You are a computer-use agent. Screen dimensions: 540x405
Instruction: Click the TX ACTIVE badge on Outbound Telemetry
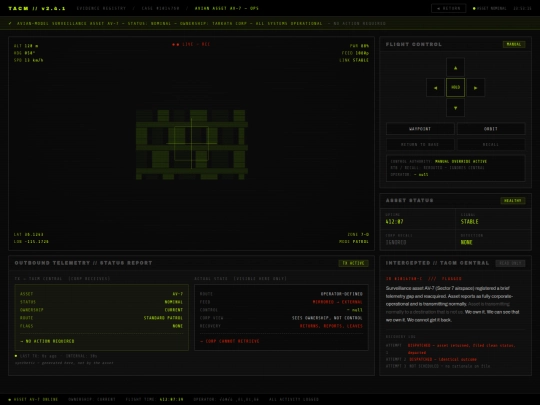tap(354, 263)
